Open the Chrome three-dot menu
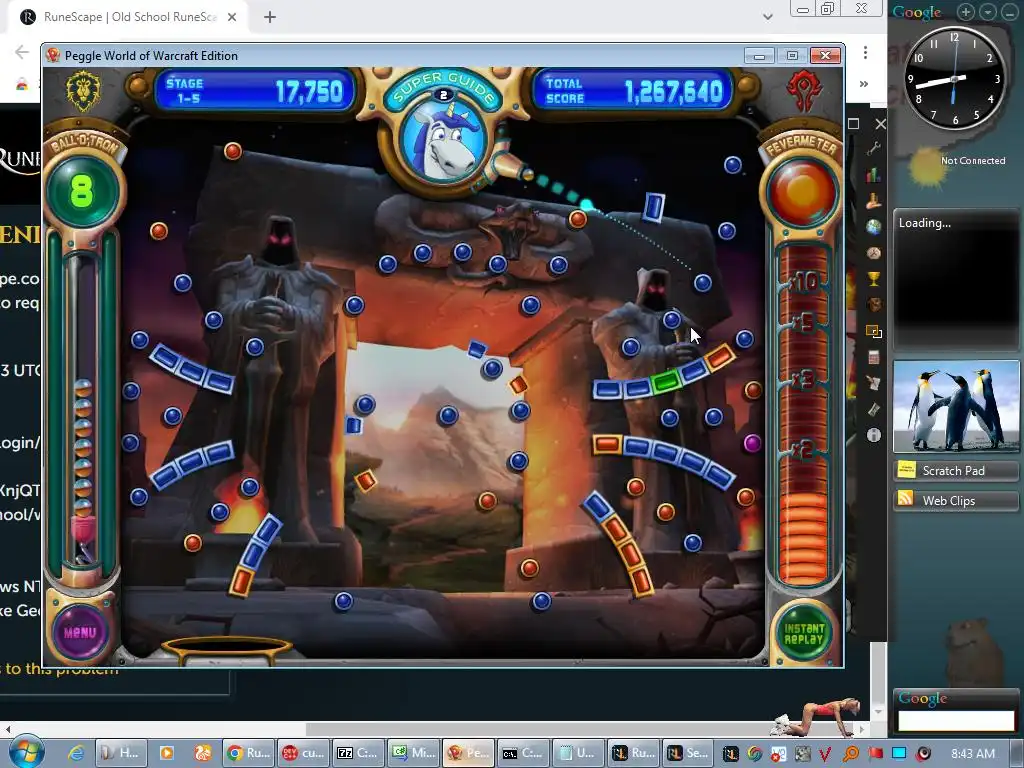Viewport: 1024px width, 768px height. click(865, 52)
